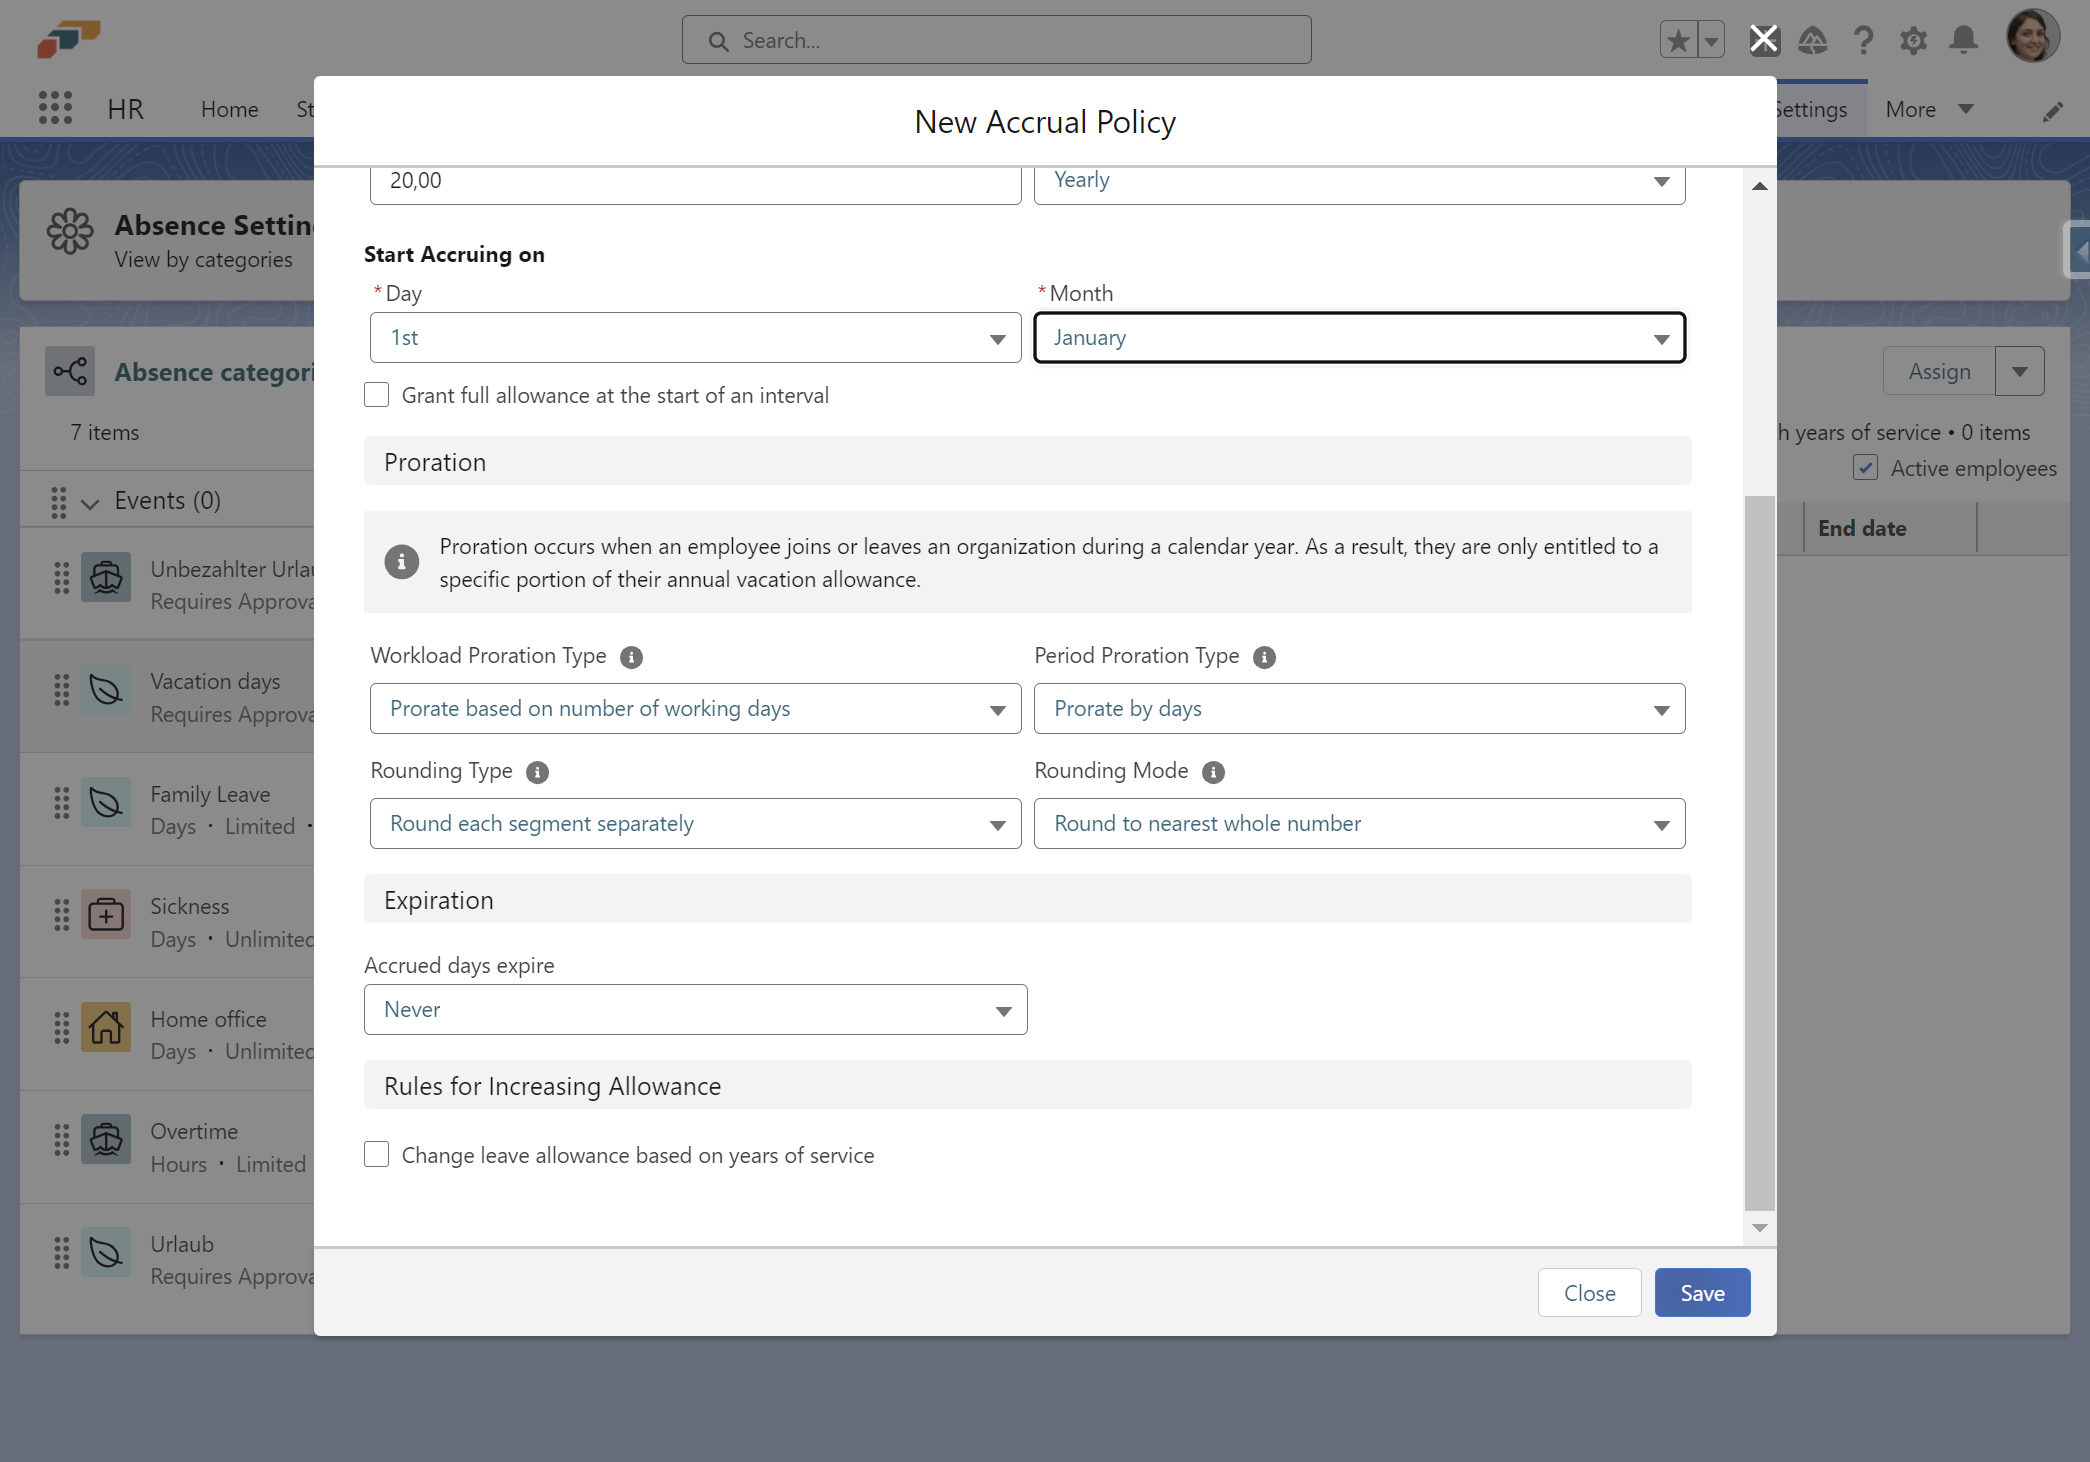2090x1462 pixels.
Task: Click Period Proration Type info icon
Action: [x=1264, y=657]
